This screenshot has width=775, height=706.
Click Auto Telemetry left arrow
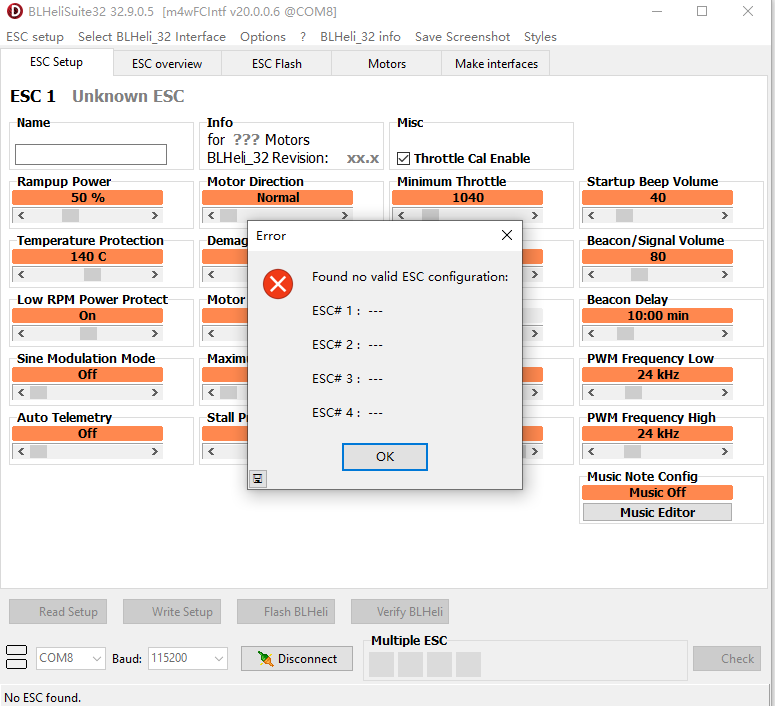pos(21,451)
